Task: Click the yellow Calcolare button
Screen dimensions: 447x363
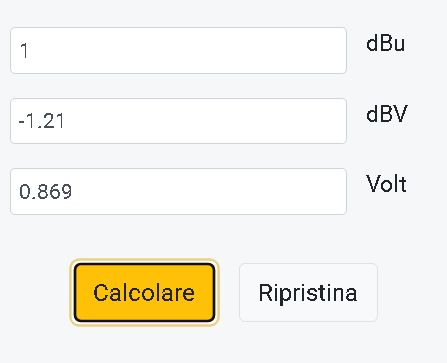Action: (x=144, y=292)
